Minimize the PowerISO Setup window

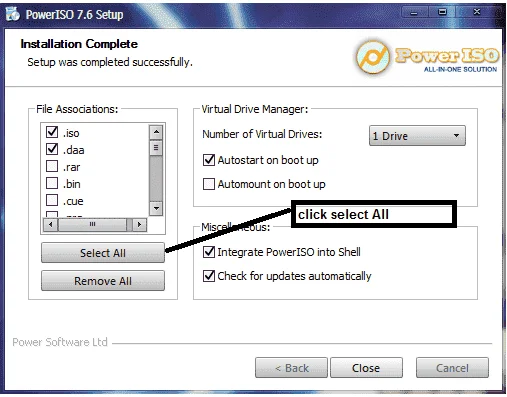click(414, 13)
